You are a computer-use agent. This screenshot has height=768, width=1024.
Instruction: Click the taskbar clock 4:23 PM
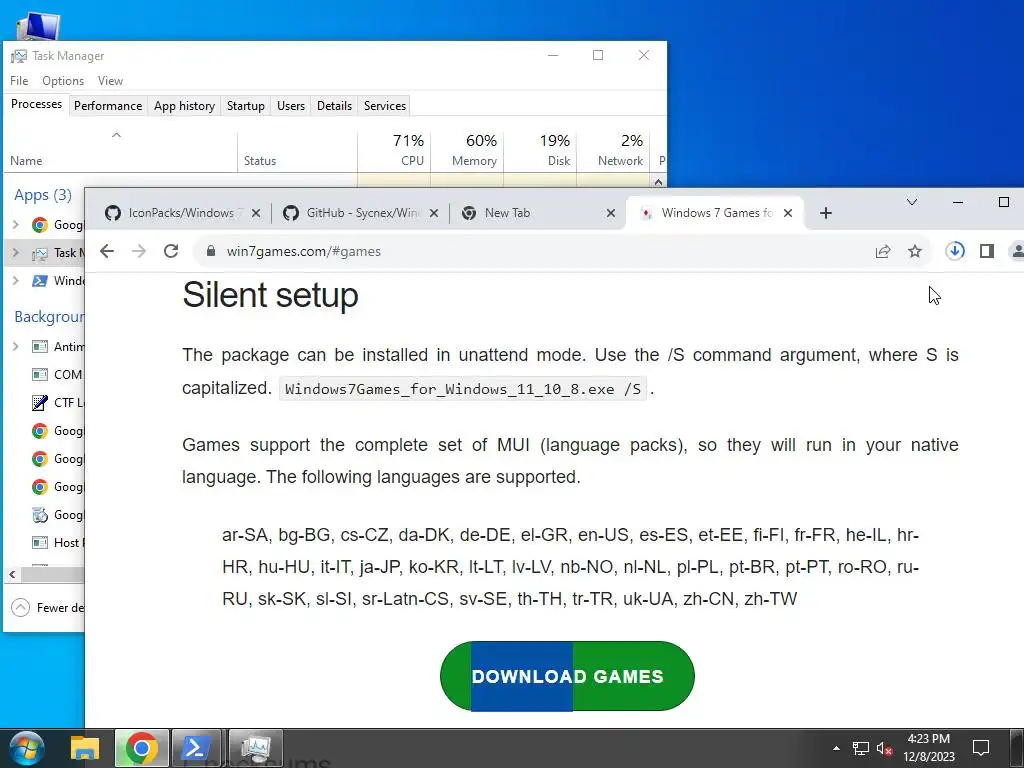coord(929,748)
